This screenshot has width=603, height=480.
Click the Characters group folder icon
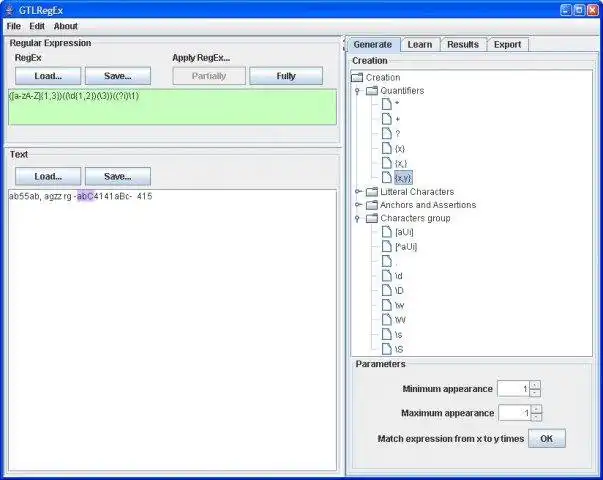click(x=371, y=218)
